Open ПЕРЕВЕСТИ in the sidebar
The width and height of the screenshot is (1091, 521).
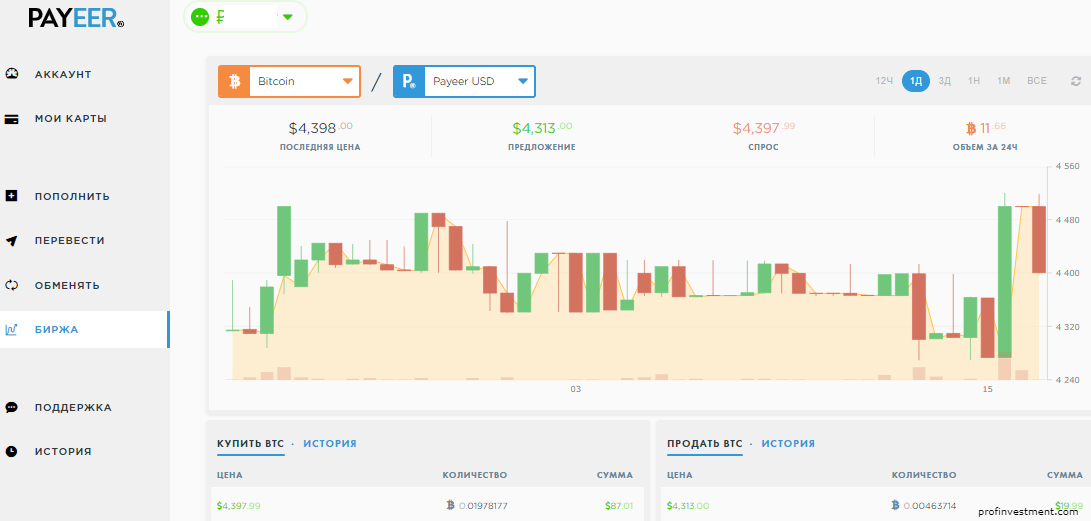(70, 241)
